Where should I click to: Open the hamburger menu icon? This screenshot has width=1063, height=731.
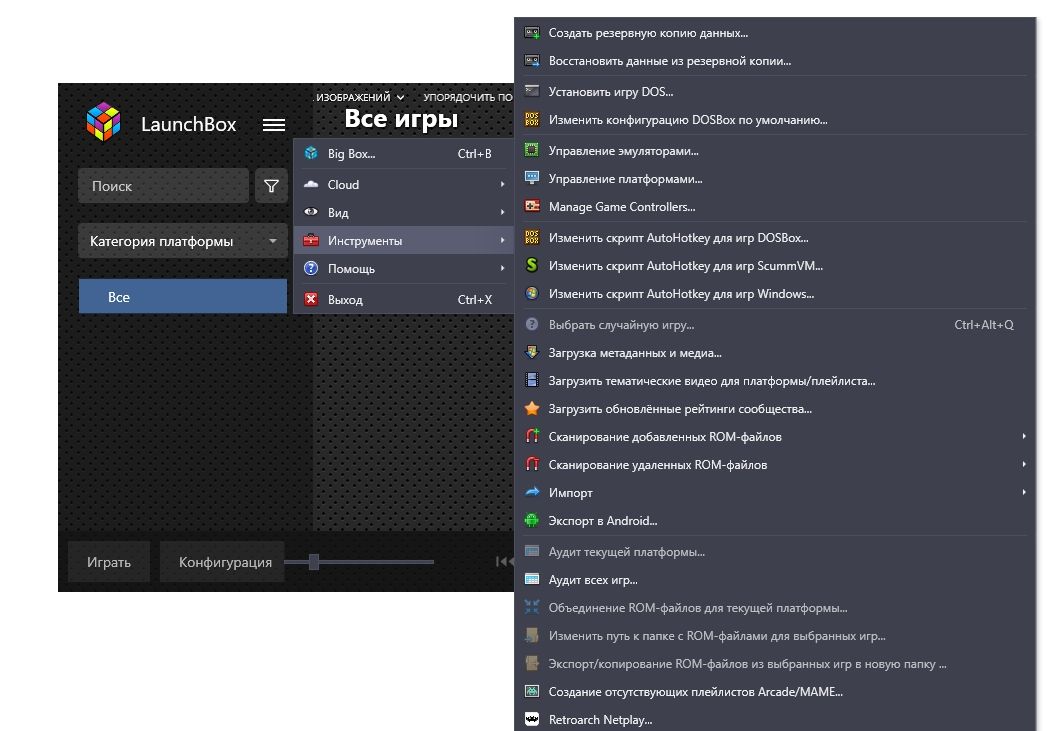(x=274, y=125)
